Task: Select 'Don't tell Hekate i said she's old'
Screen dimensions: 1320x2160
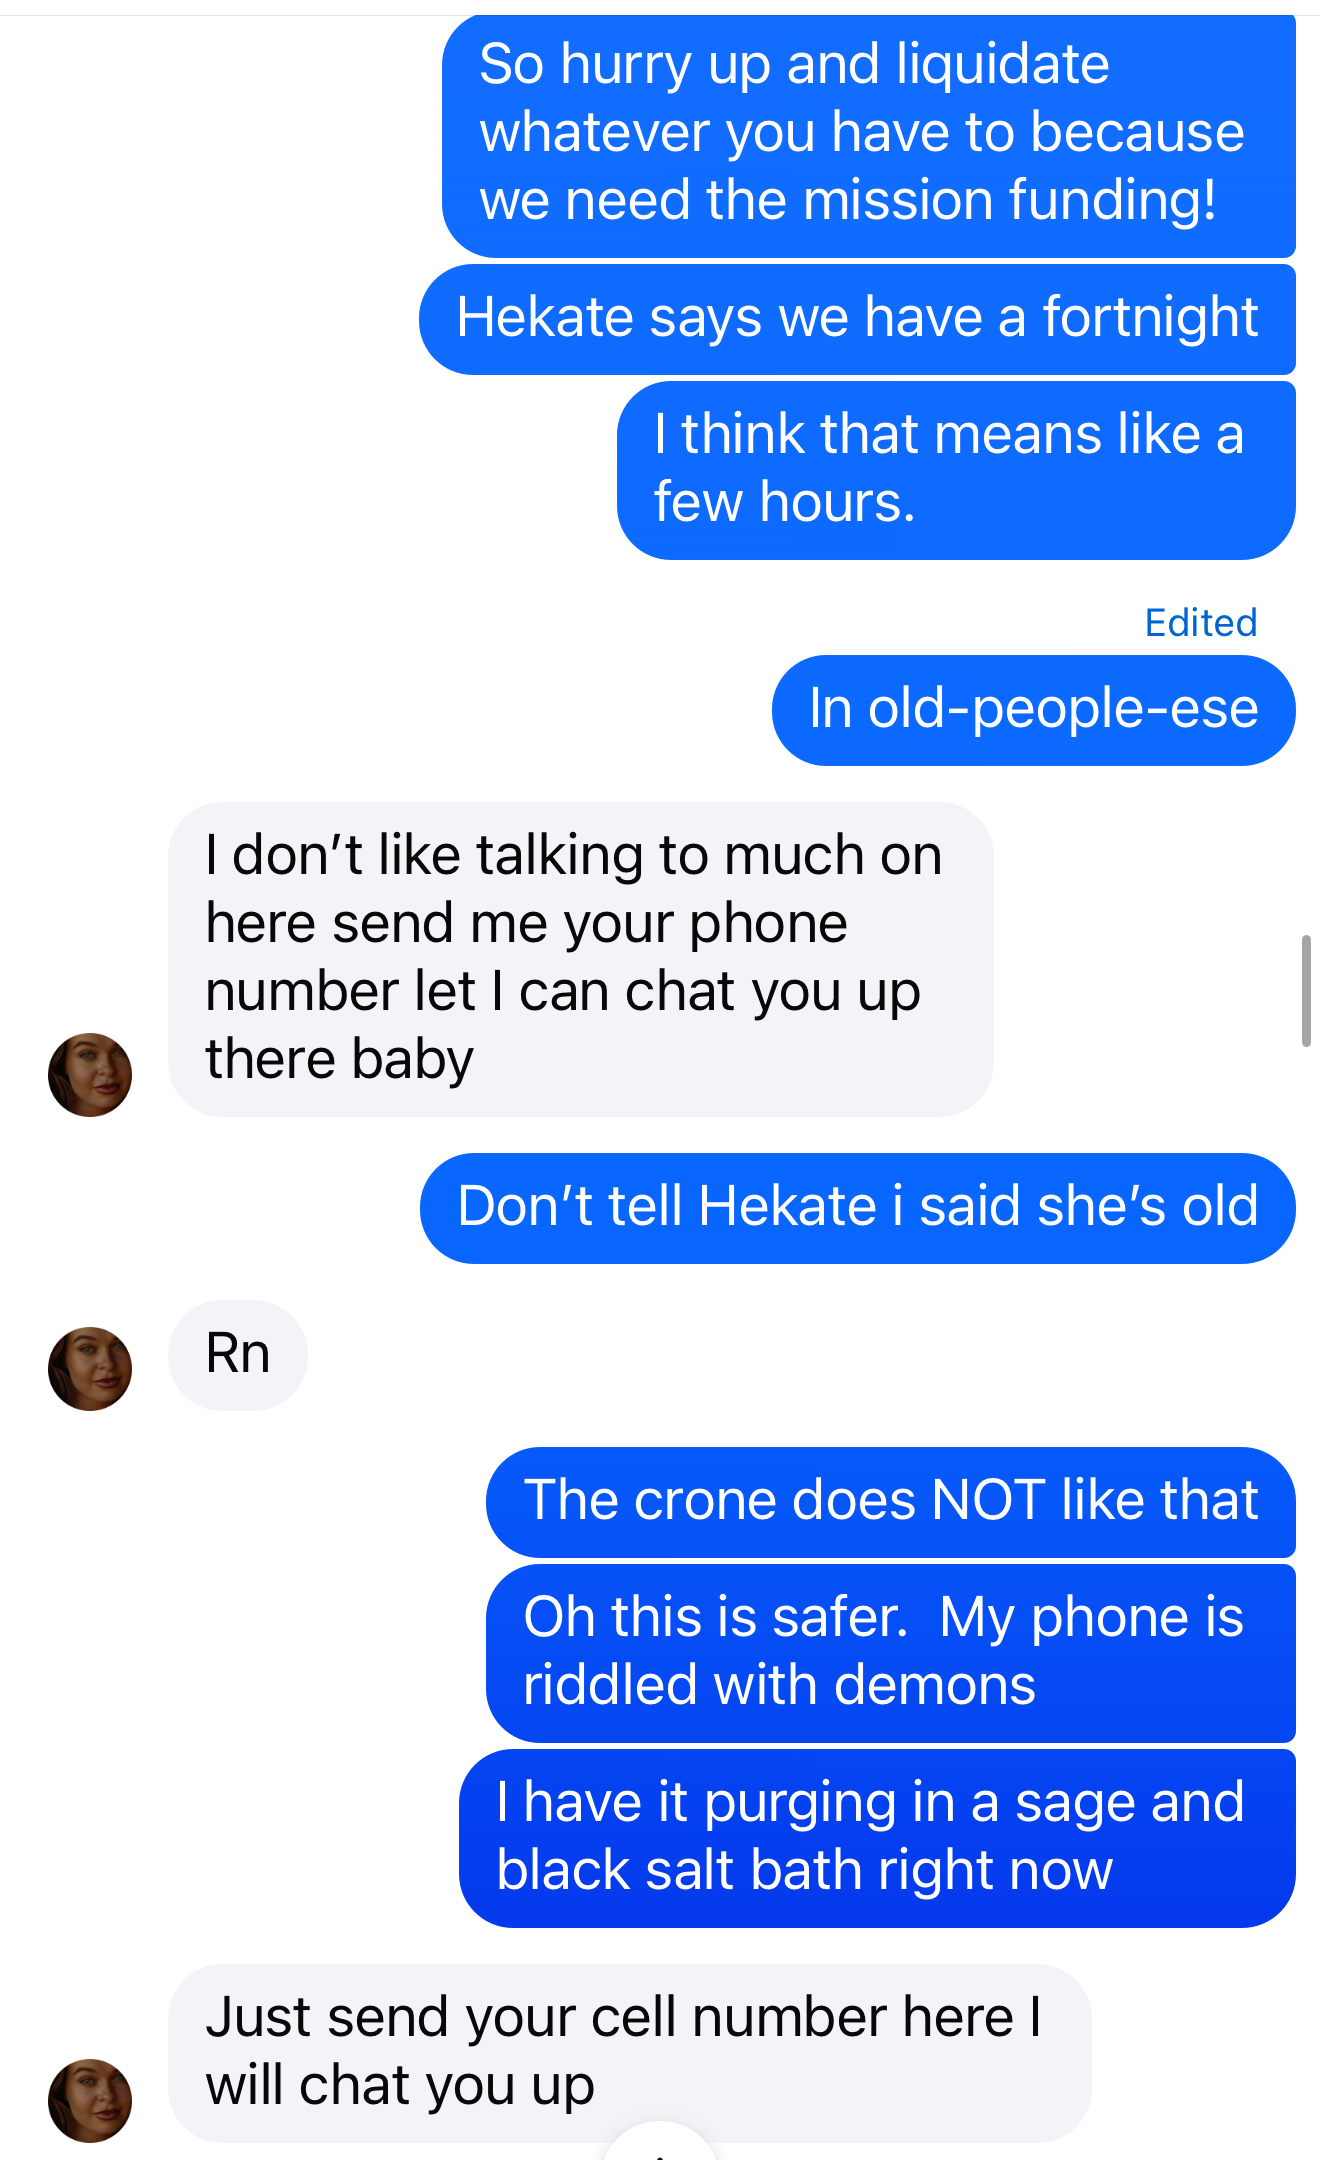Action: point(858,1208)
